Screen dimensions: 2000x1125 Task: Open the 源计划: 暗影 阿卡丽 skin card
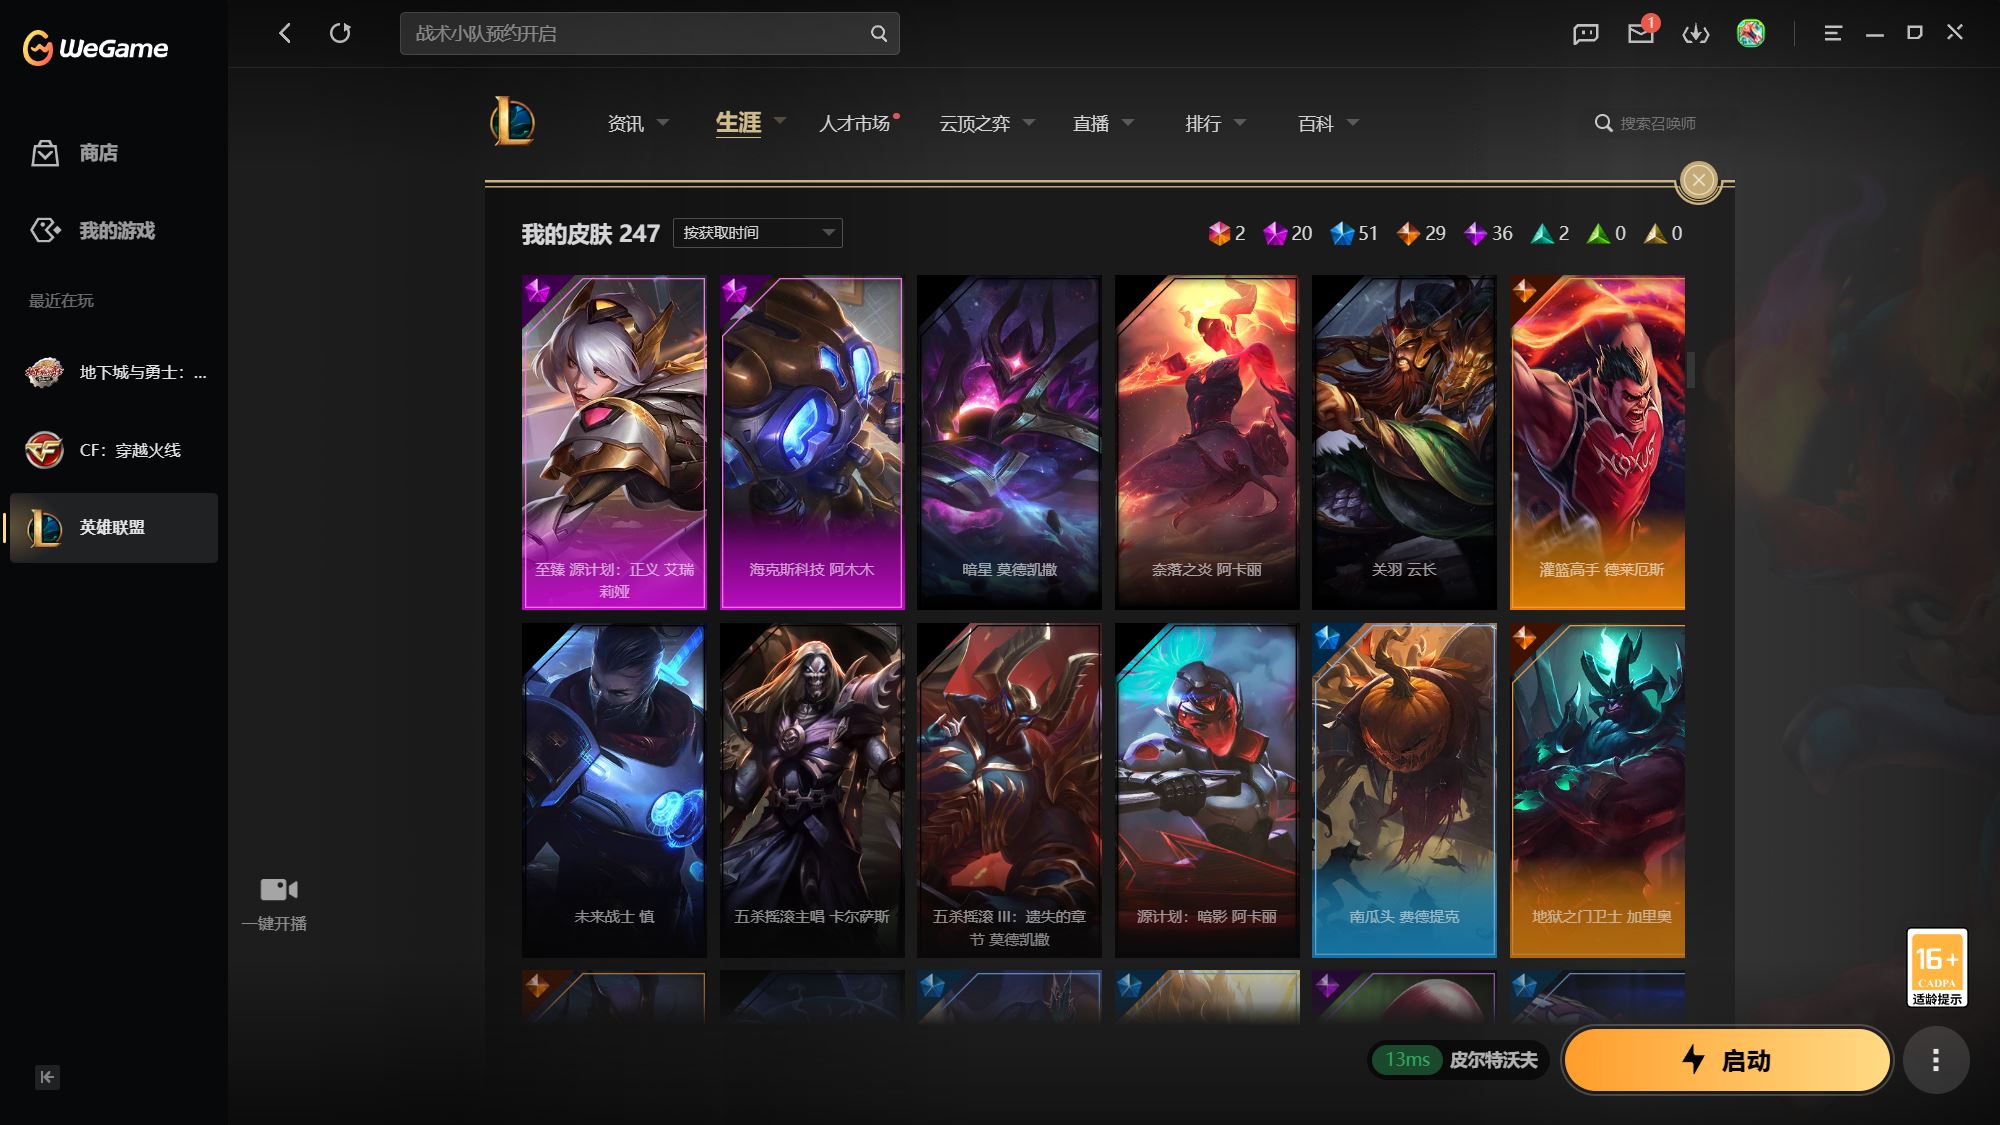pyautogui.click(x=1207, y=790)
